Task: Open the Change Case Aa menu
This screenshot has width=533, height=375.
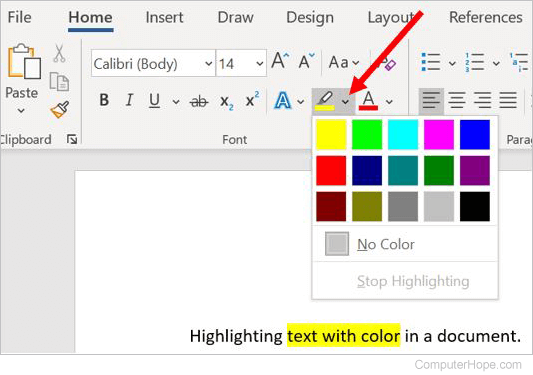Action: 344,63
